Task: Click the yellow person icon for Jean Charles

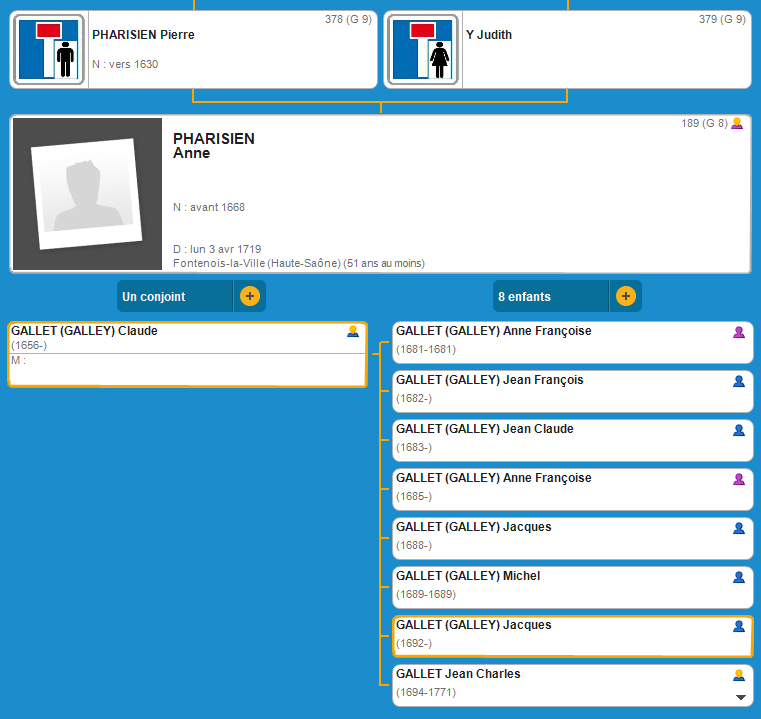Action: (x=739, y=675)
